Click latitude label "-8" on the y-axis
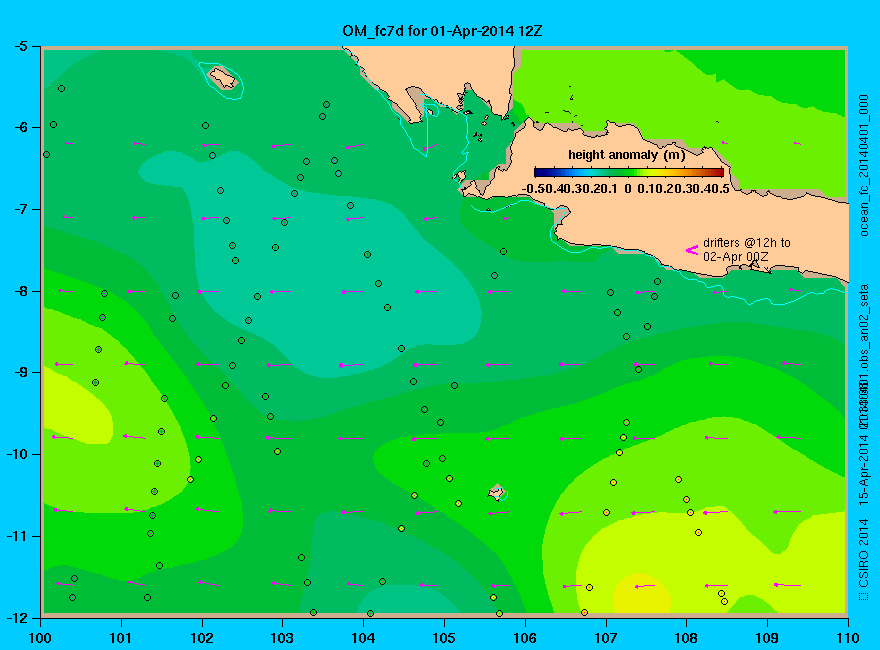 point(20,291)
